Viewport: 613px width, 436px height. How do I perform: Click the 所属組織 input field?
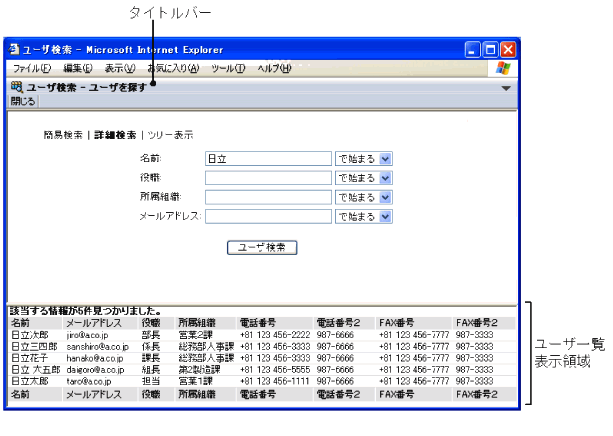pyautogui.click(x=268, y=197)
